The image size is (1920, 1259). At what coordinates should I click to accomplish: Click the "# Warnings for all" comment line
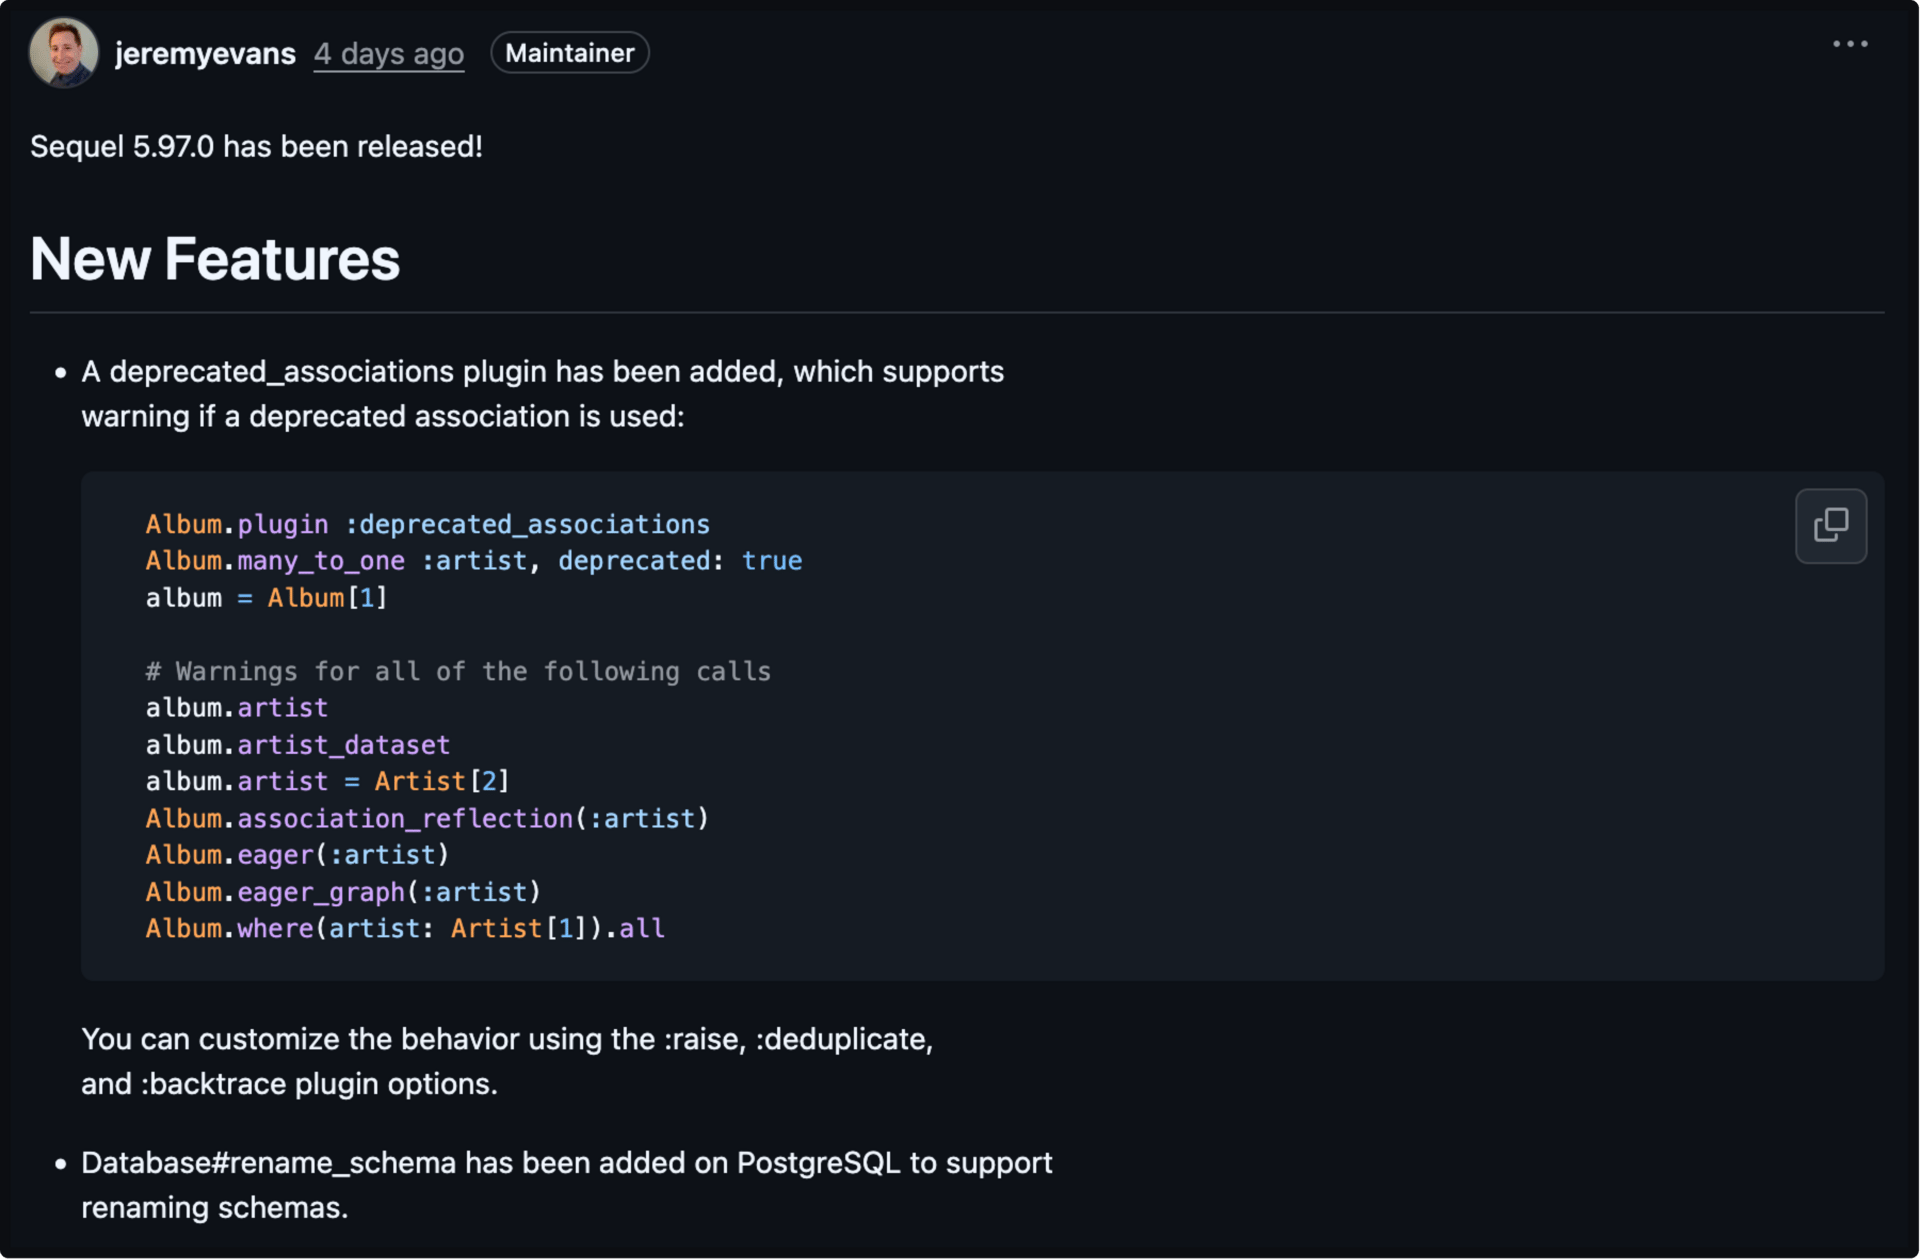pyautogui.click(x=458, y=671)
